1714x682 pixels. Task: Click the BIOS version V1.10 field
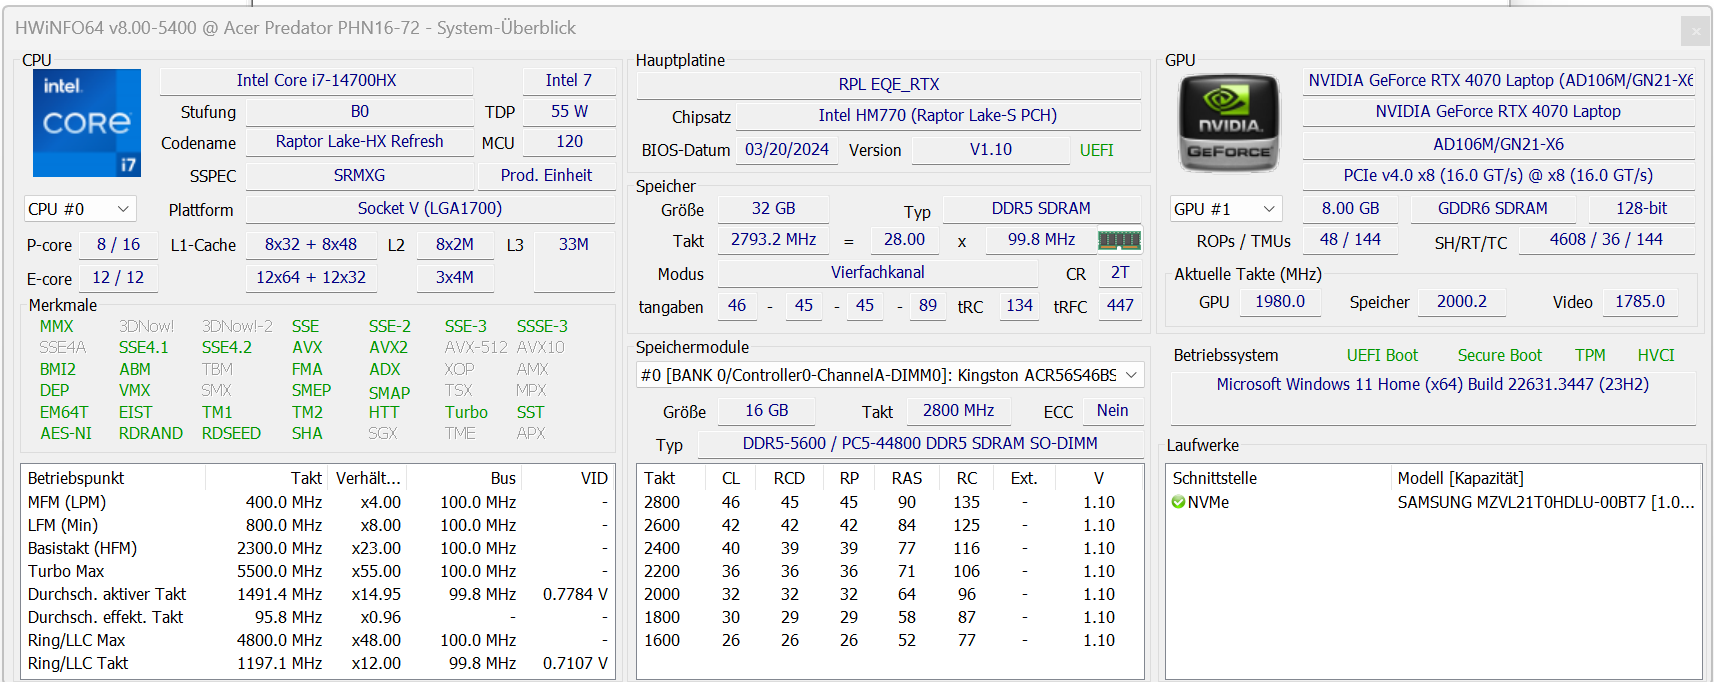[x=991, y=149]
